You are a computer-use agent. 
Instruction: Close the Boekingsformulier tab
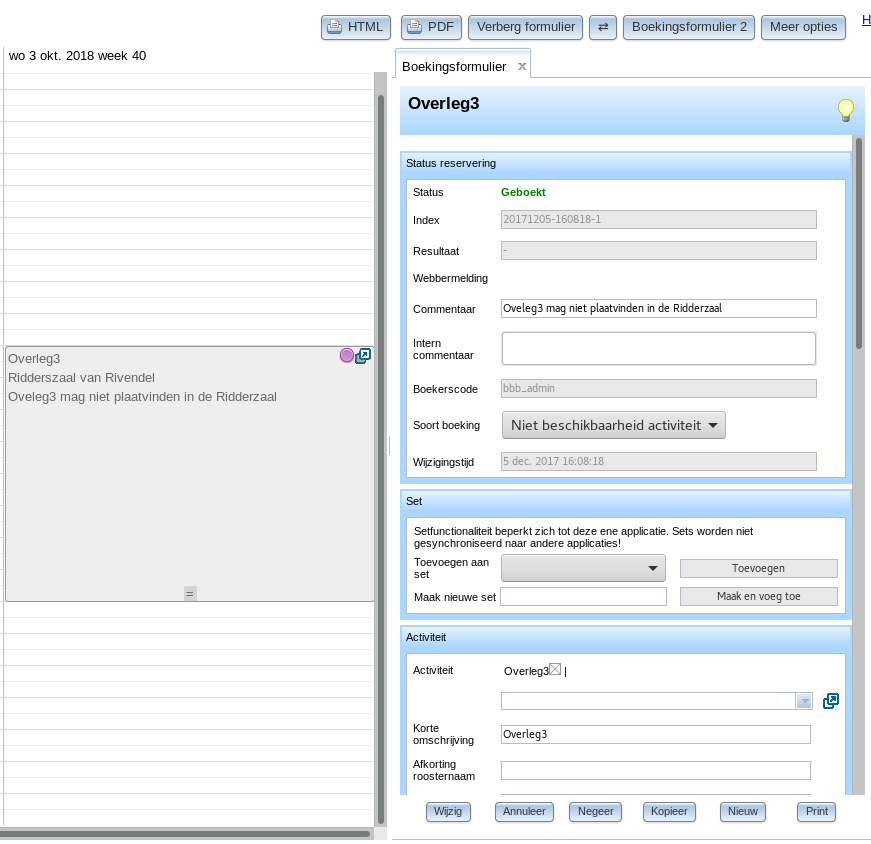point(522,66)
